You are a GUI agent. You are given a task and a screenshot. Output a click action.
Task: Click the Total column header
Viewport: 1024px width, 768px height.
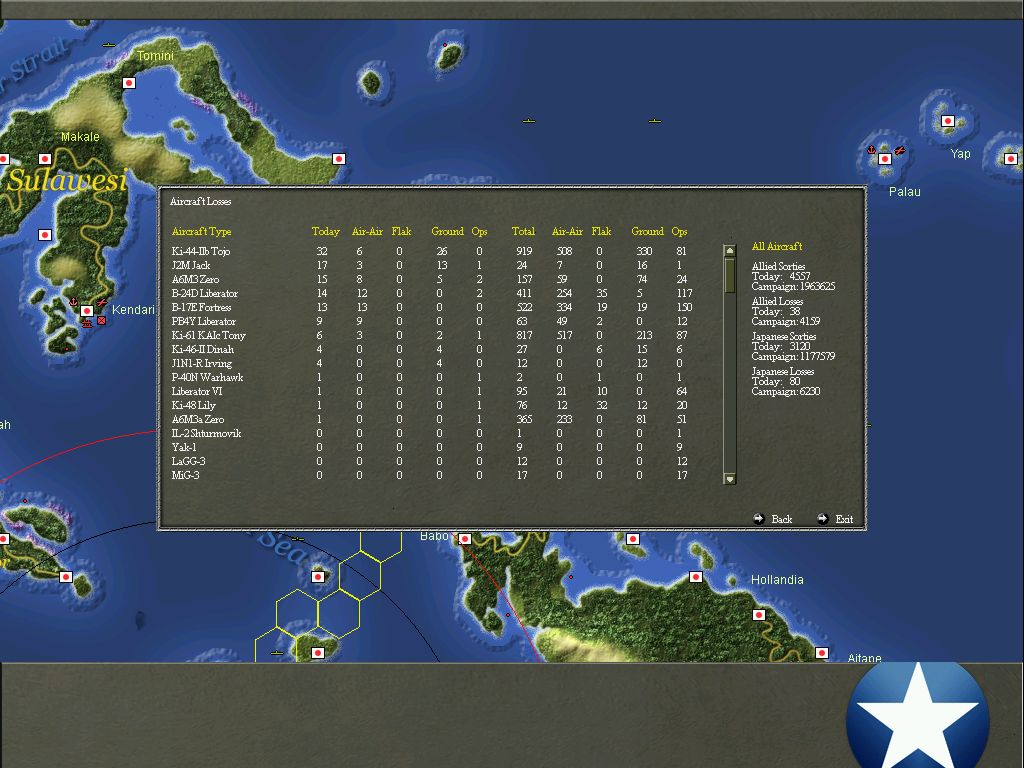tap(522, 231)
